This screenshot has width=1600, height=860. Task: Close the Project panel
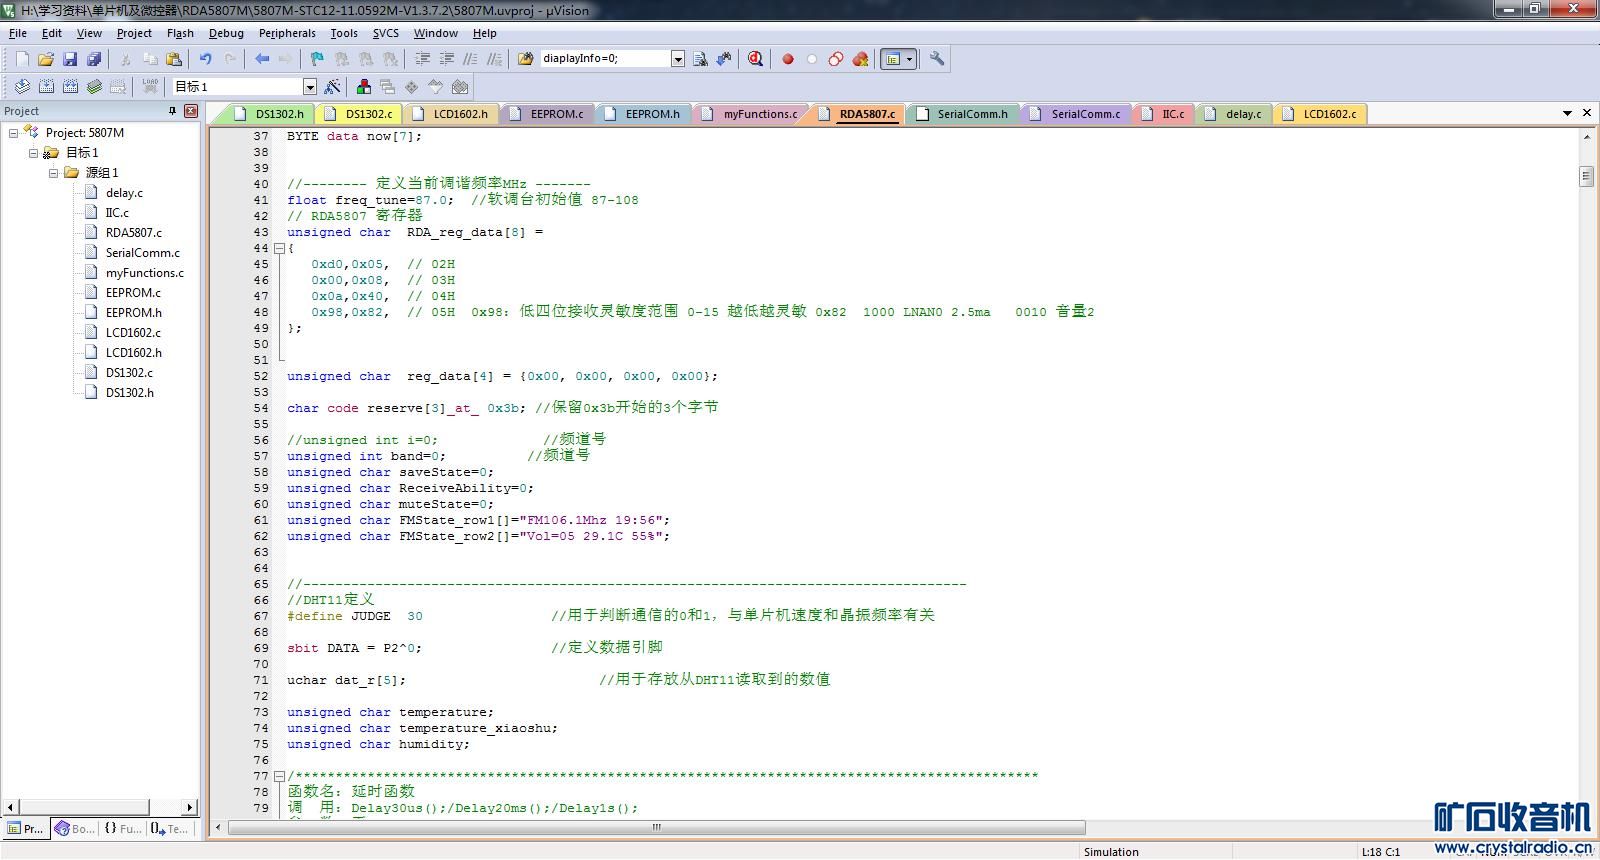coord(190,111)
